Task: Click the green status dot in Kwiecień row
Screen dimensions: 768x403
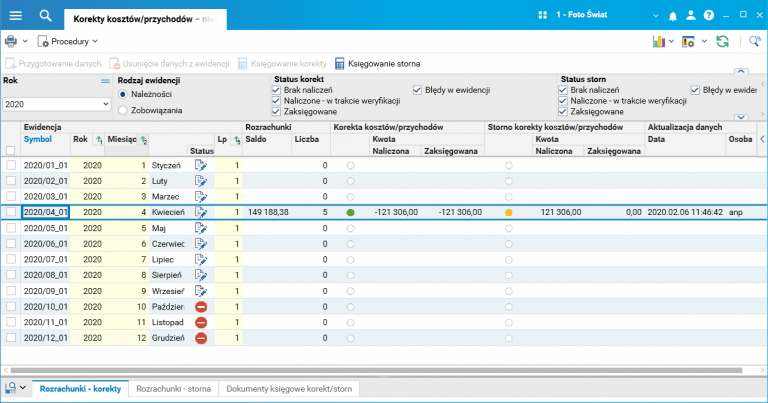Action: pyautogui.click(x=351, y=212)
